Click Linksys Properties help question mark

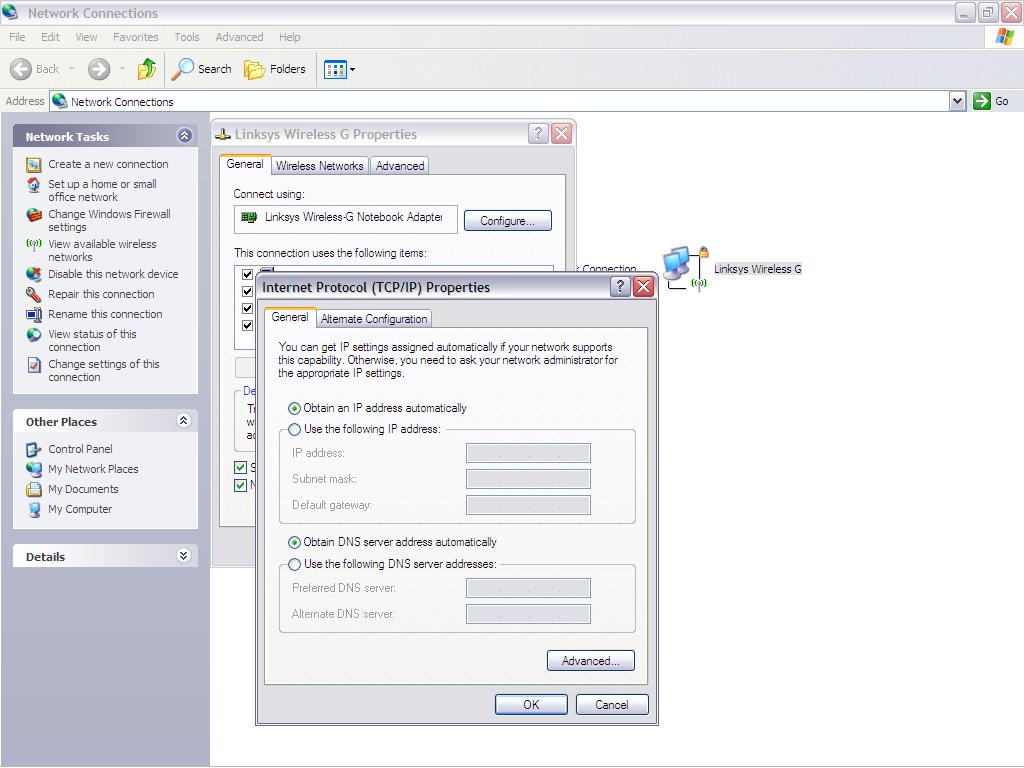click(537, 134)
